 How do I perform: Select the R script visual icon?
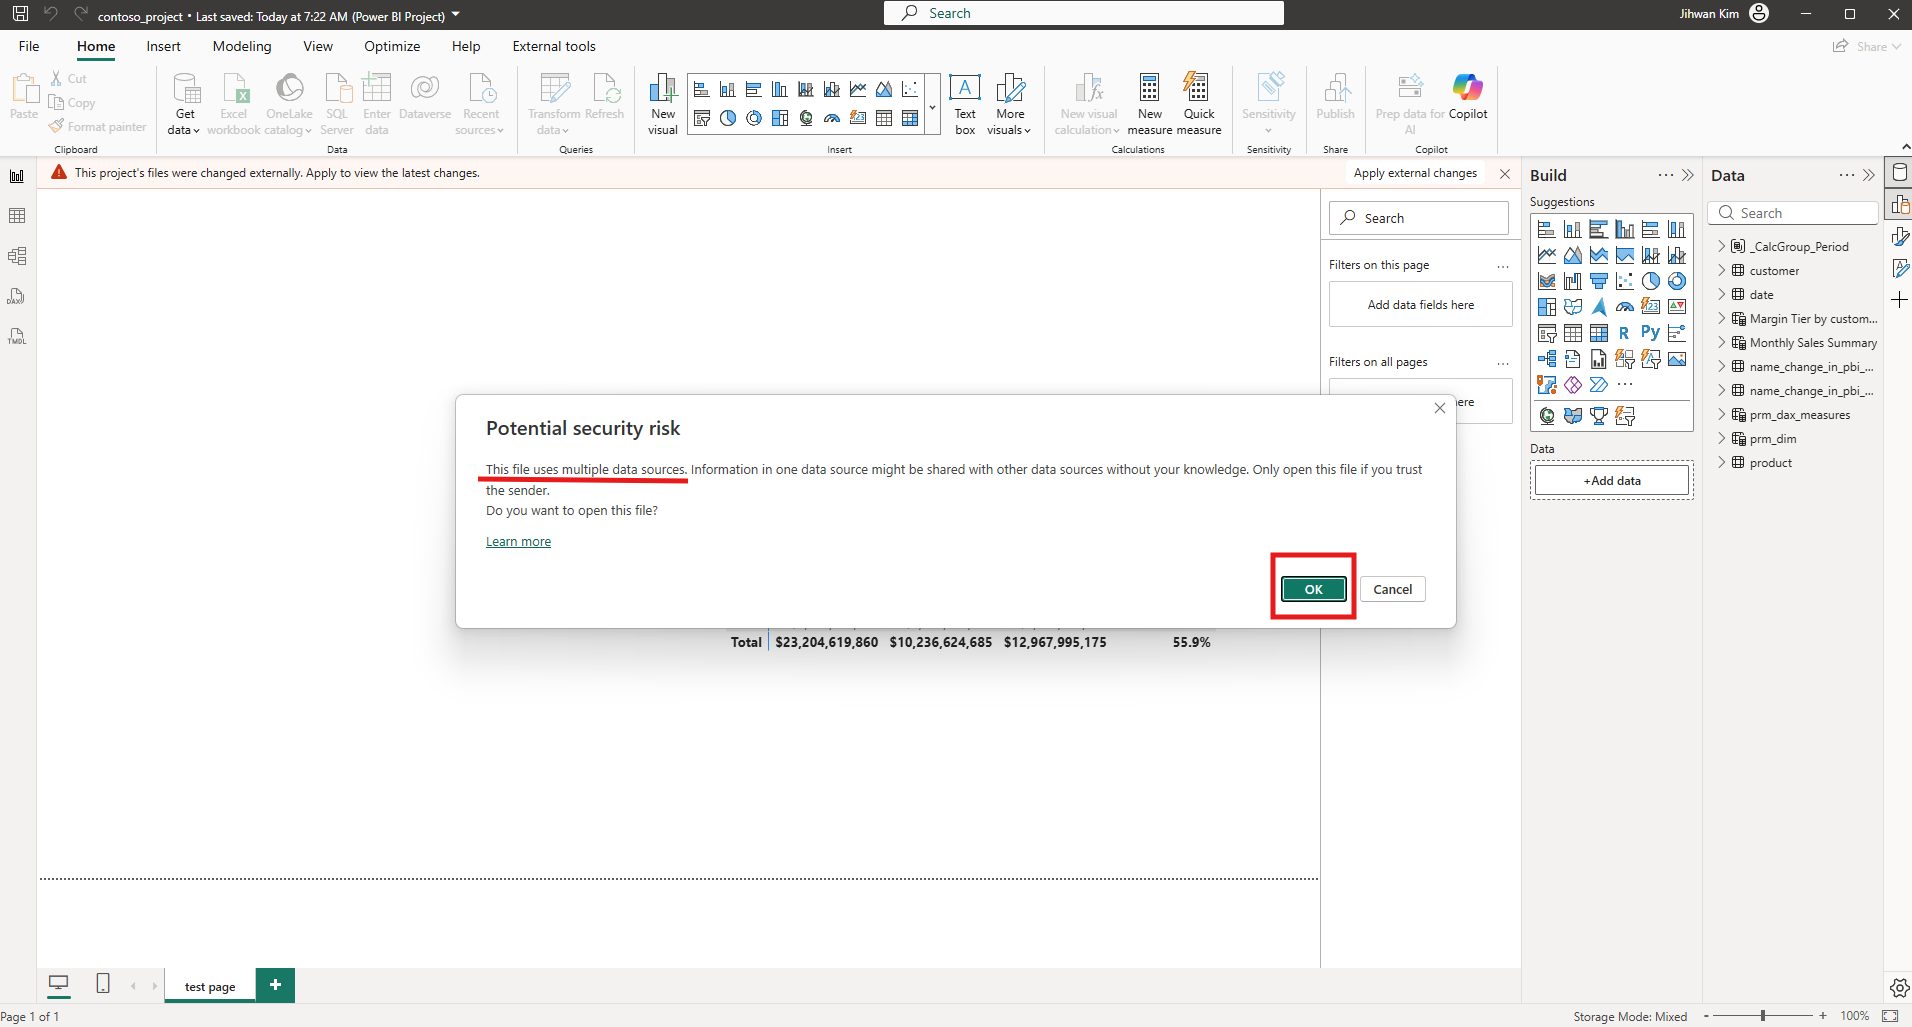point(1624,333)
